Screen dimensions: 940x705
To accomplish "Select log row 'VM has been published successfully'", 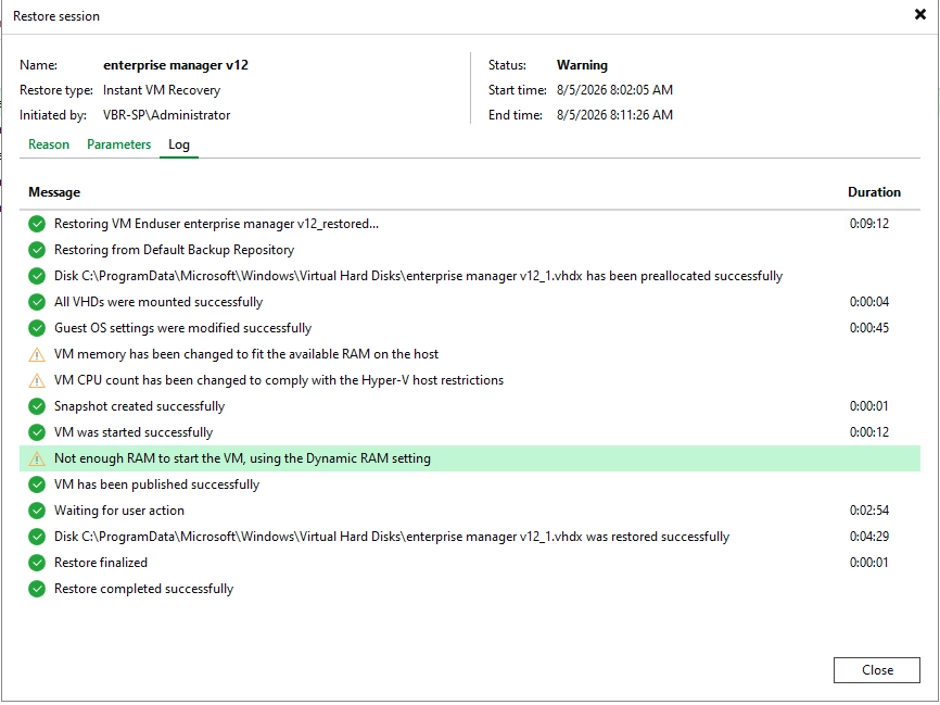I will click(x=470, y=484).
